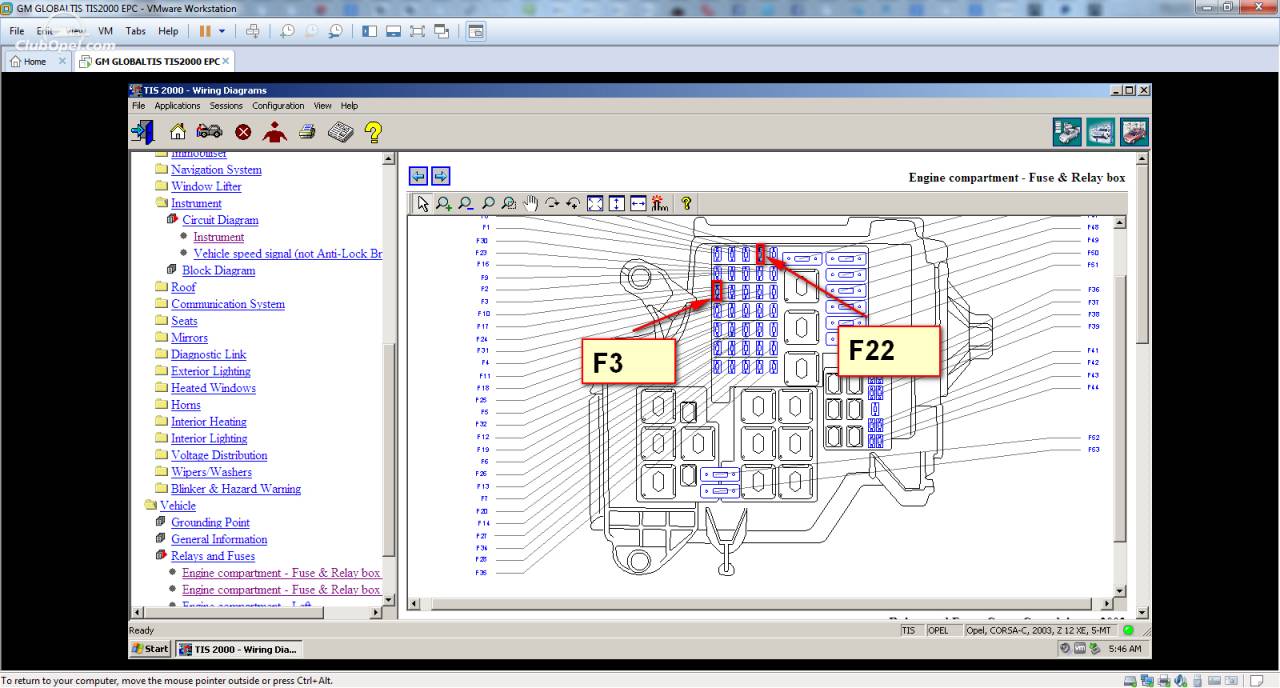Open the VMware power options dropdown arrow

point(222,31)
